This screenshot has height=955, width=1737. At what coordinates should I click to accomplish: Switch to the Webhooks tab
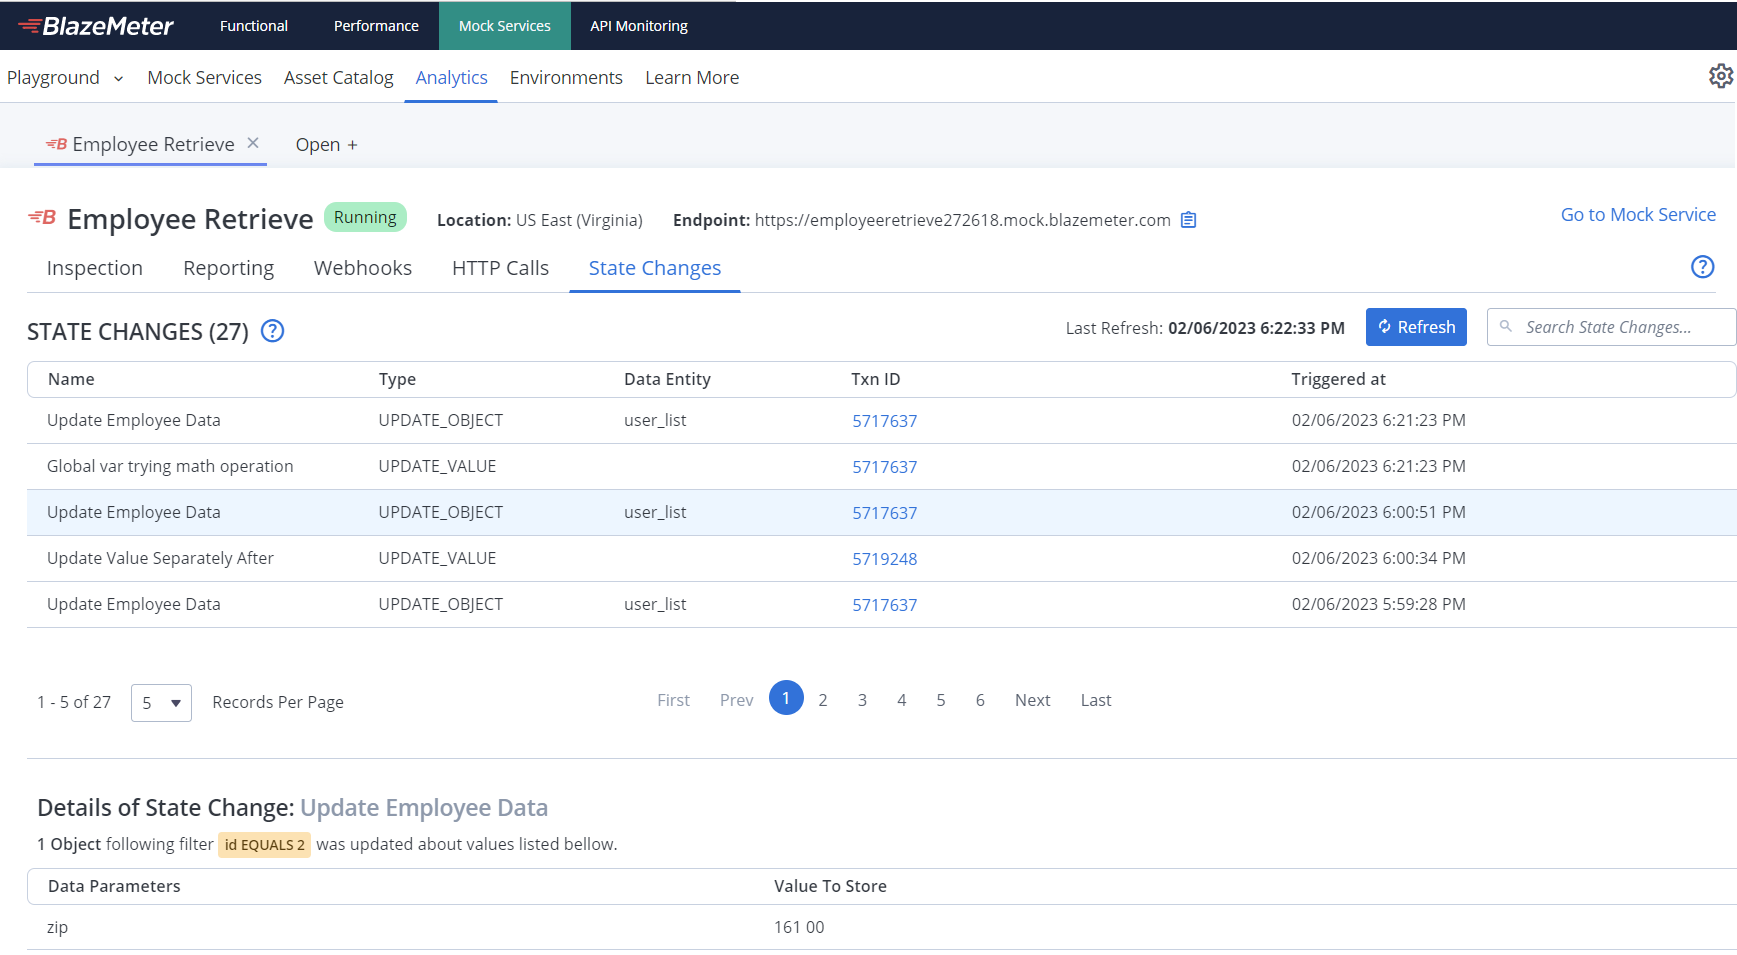pyautogui.click(x=363, y=268)
